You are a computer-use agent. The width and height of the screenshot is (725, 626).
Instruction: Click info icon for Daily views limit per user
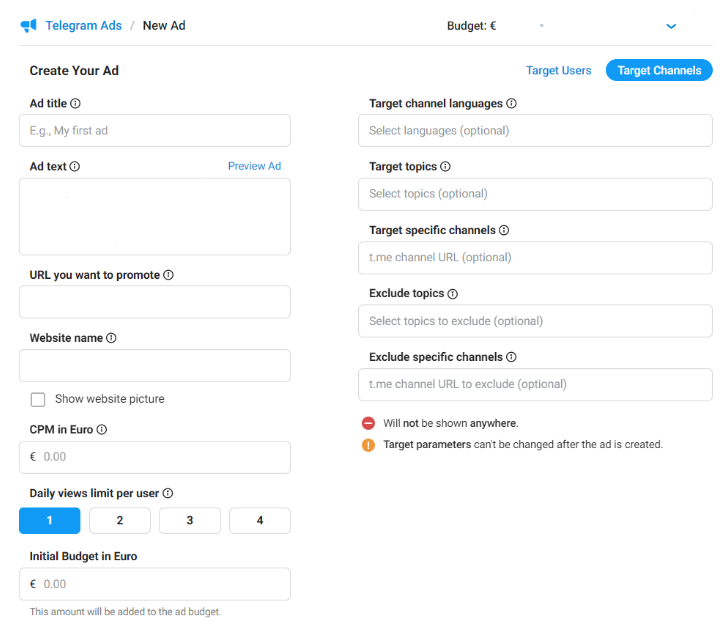168,493
